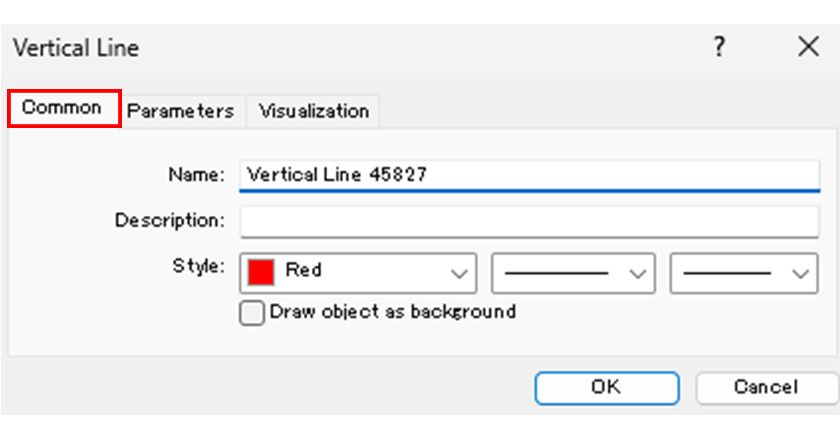
Task: Click the red color swatch square
Action: 261,271
